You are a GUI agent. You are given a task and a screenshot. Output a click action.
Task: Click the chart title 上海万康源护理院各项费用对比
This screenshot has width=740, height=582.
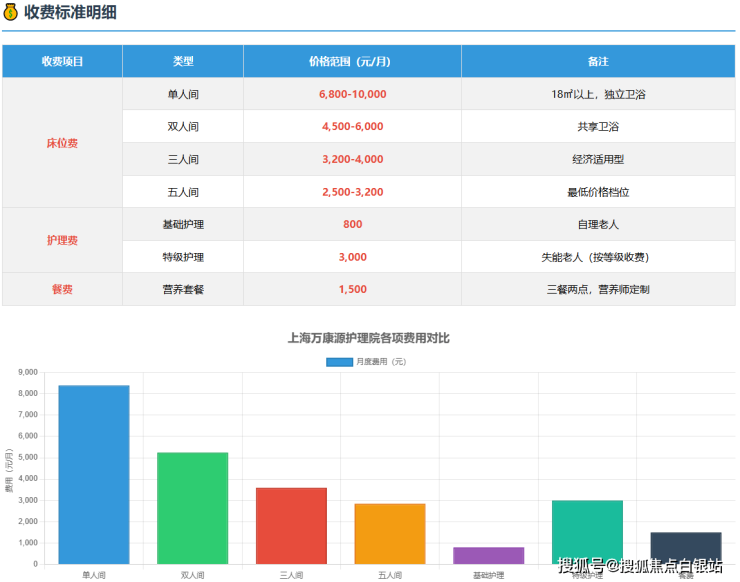pos(368,338)
